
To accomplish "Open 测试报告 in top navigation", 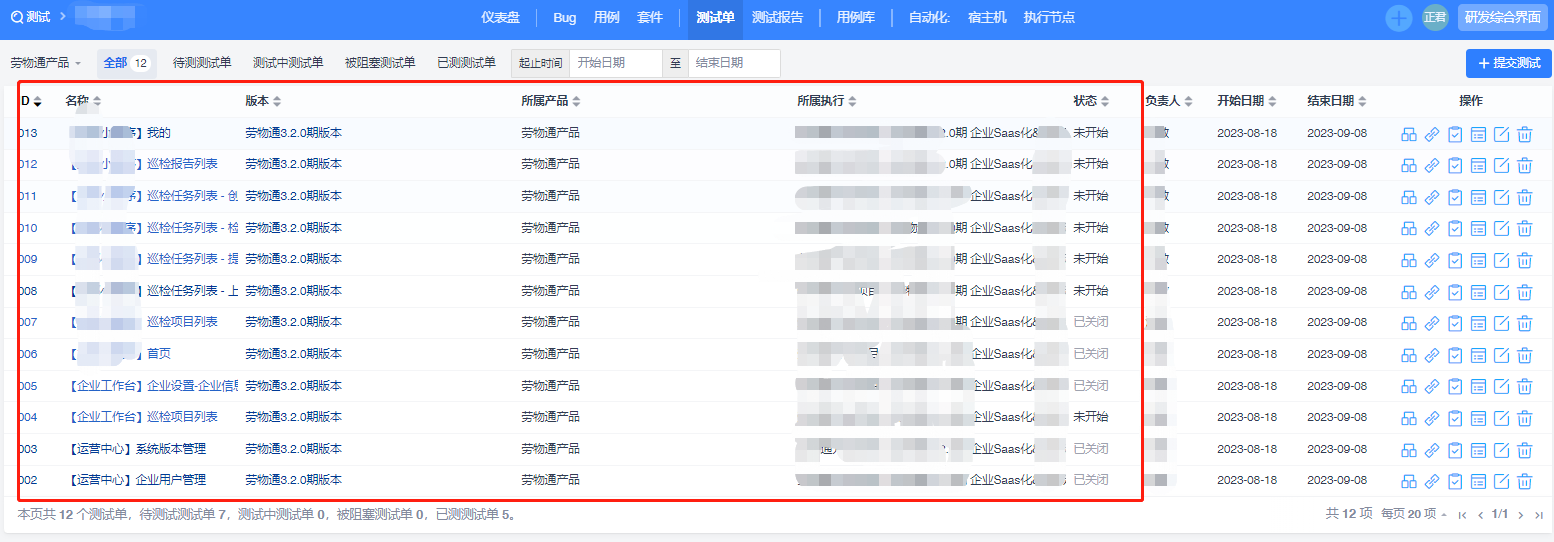I will [x=777, y=17].
